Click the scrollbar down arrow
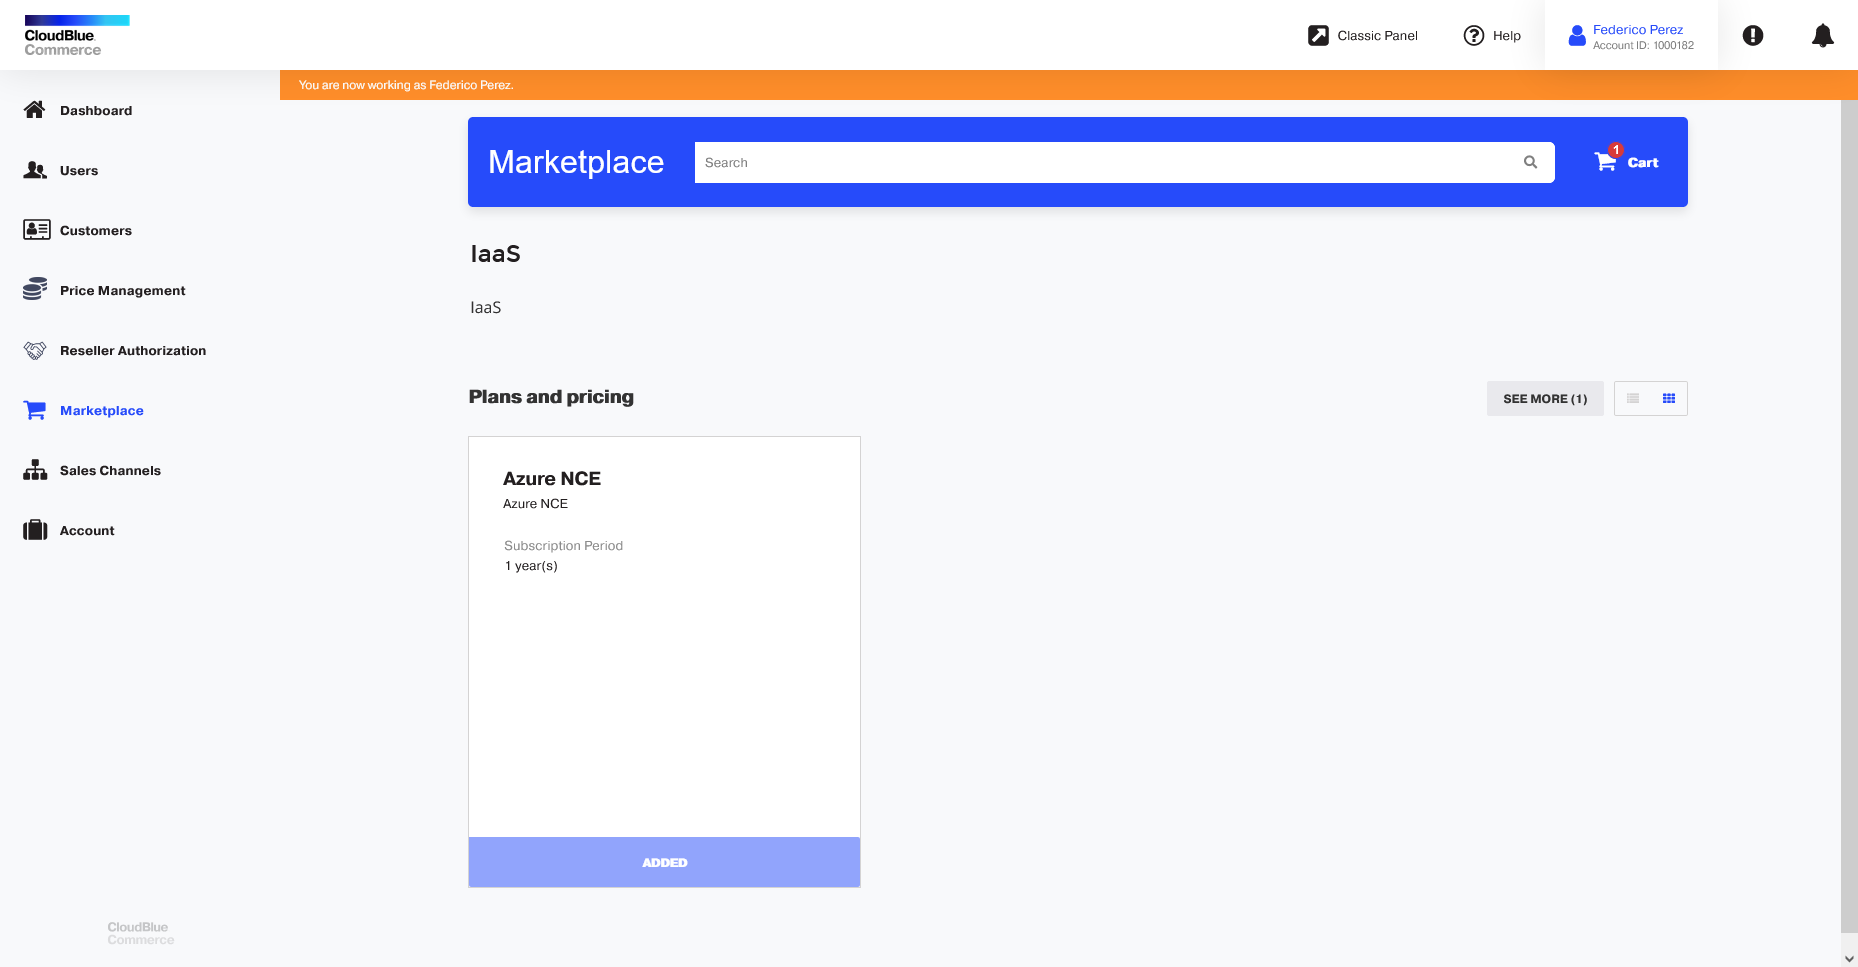The height and width of the screenshot is (967, 1858). 1849,958
